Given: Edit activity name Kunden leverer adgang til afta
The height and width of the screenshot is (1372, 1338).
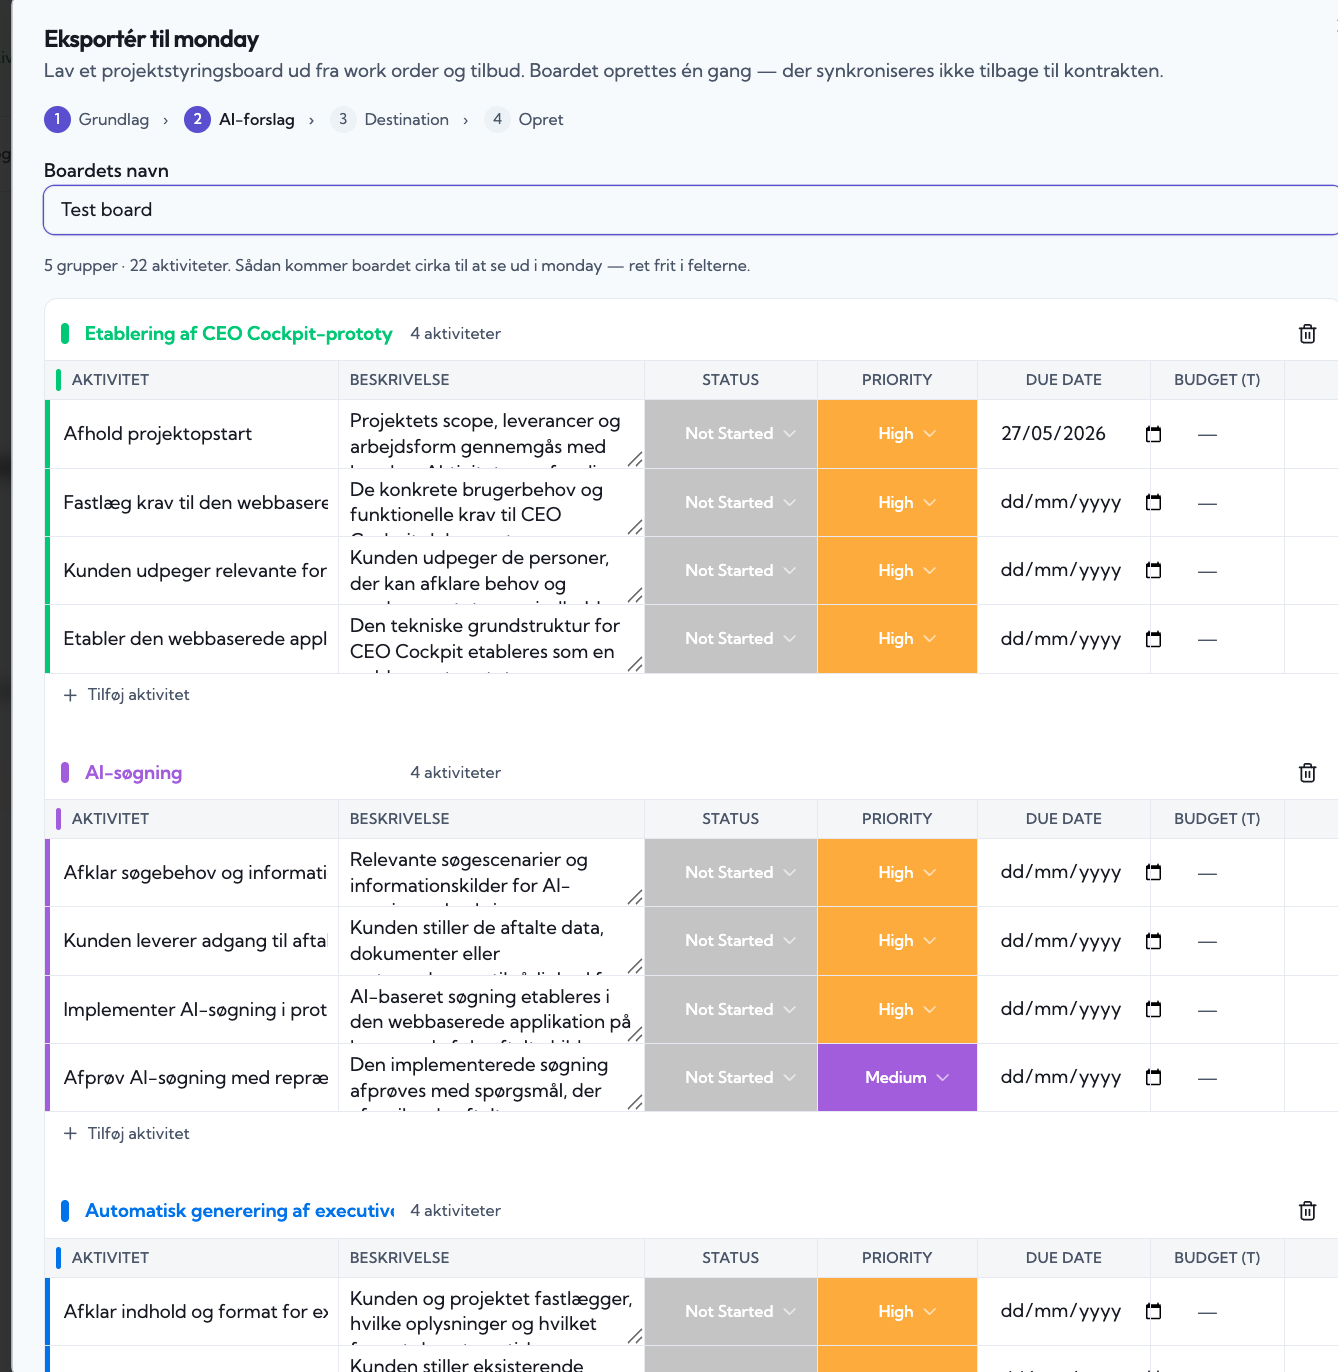Looking at the screenshot, I should (195, 941).
